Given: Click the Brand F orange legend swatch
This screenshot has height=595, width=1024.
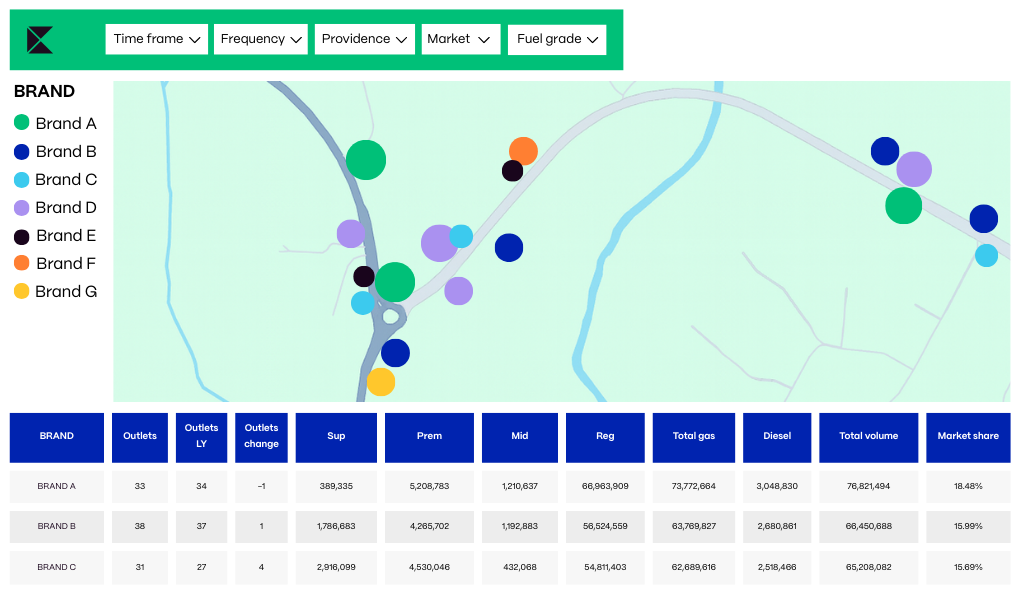Looking at the screenshot, I should [21, 263].
